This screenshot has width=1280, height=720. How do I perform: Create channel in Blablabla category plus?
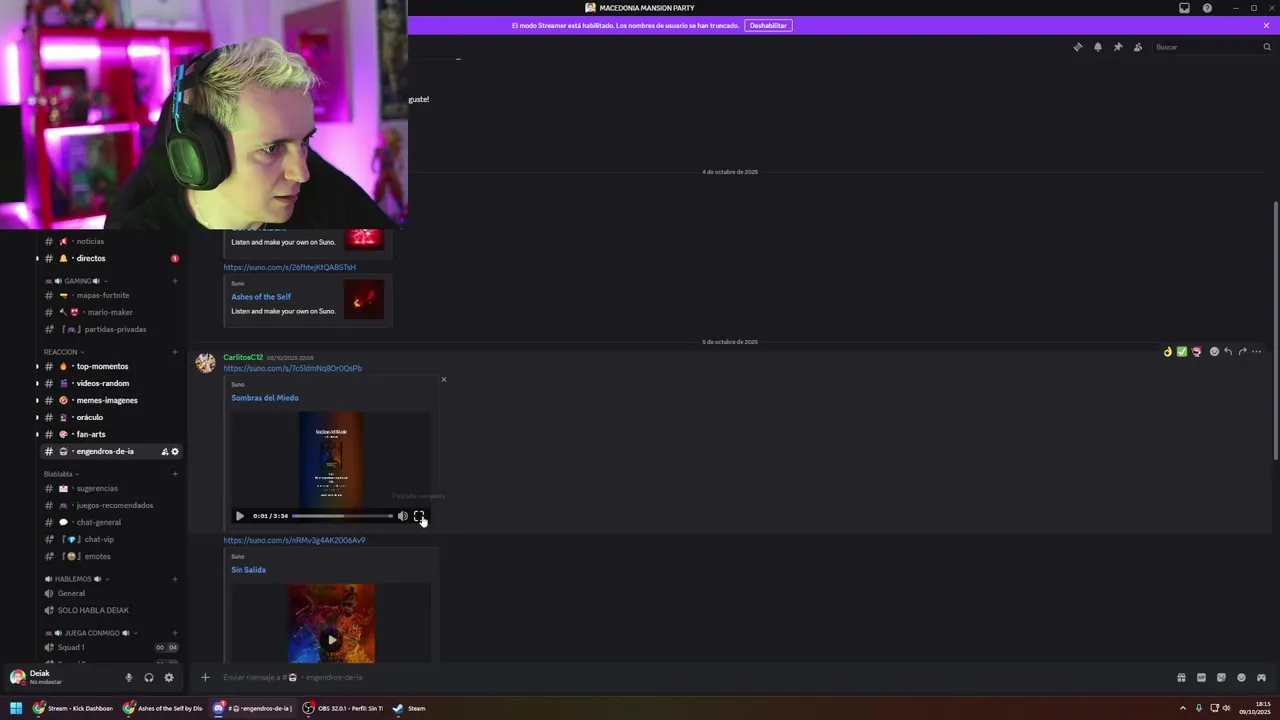175,474
